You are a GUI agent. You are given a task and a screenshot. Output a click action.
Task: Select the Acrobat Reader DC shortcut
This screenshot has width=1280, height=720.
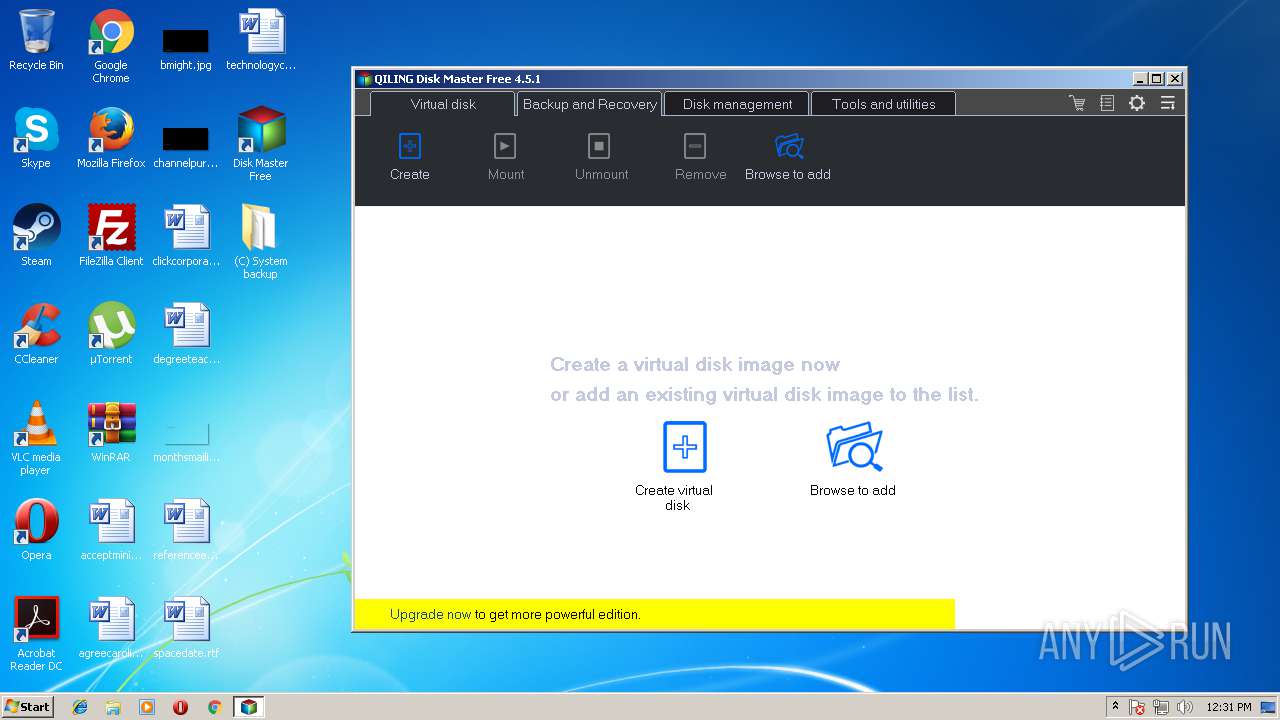[x=36, y=635]
